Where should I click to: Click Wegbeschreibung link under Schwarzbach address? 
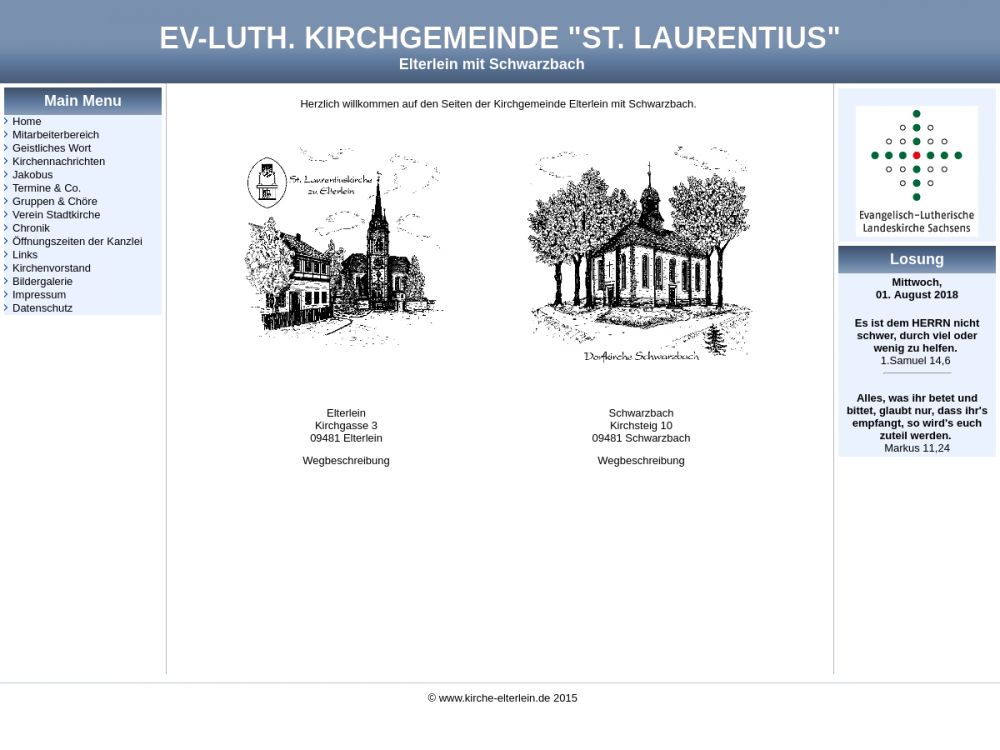pyautogui.click(x=641, y=461)
